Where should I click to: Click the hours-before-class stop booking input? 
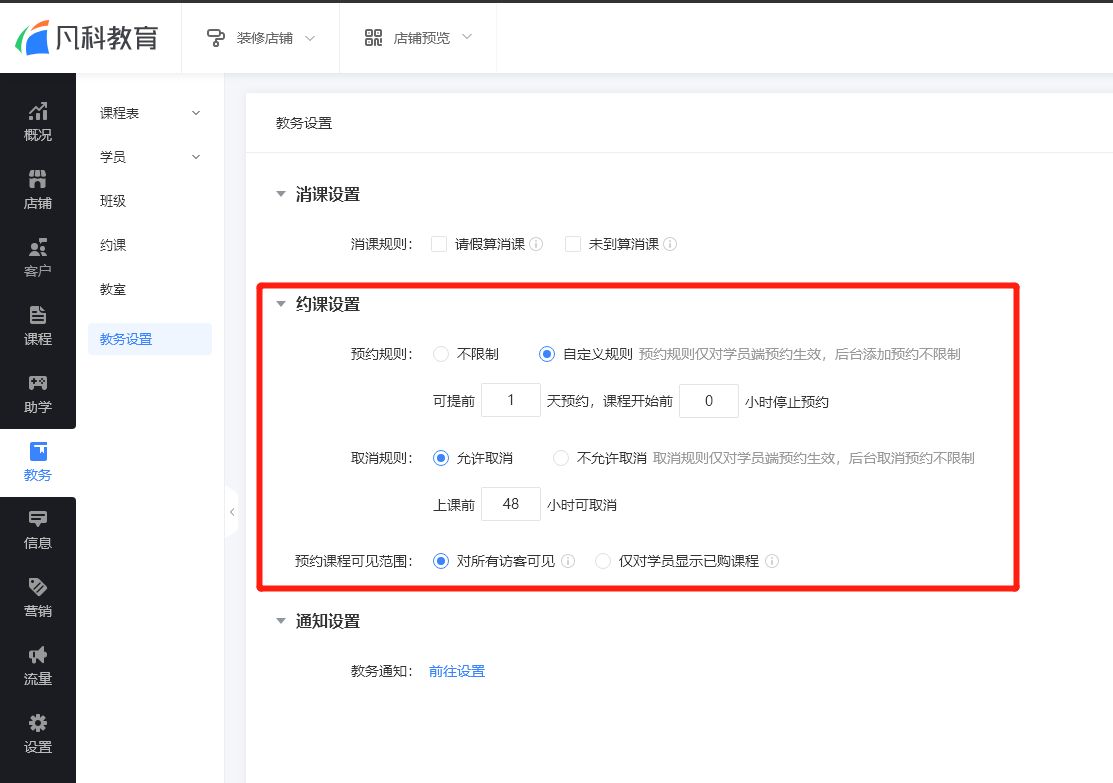(x=708, y=400)
